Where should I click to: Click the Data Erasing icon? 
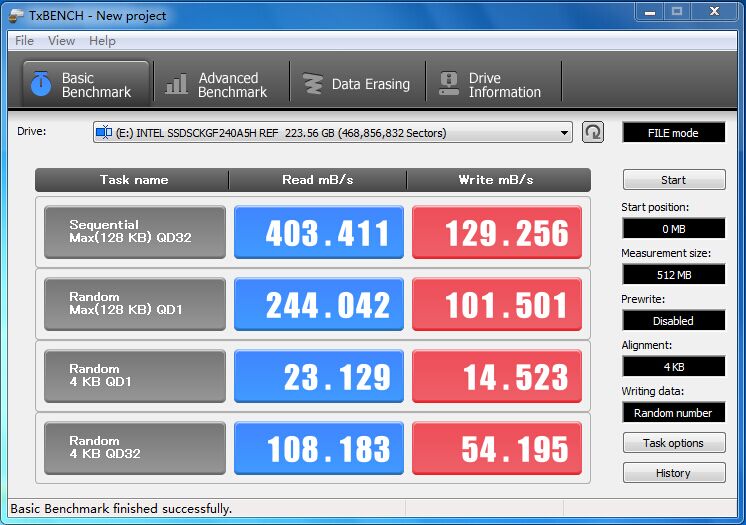pyautogui.click(x=313, y=84)
